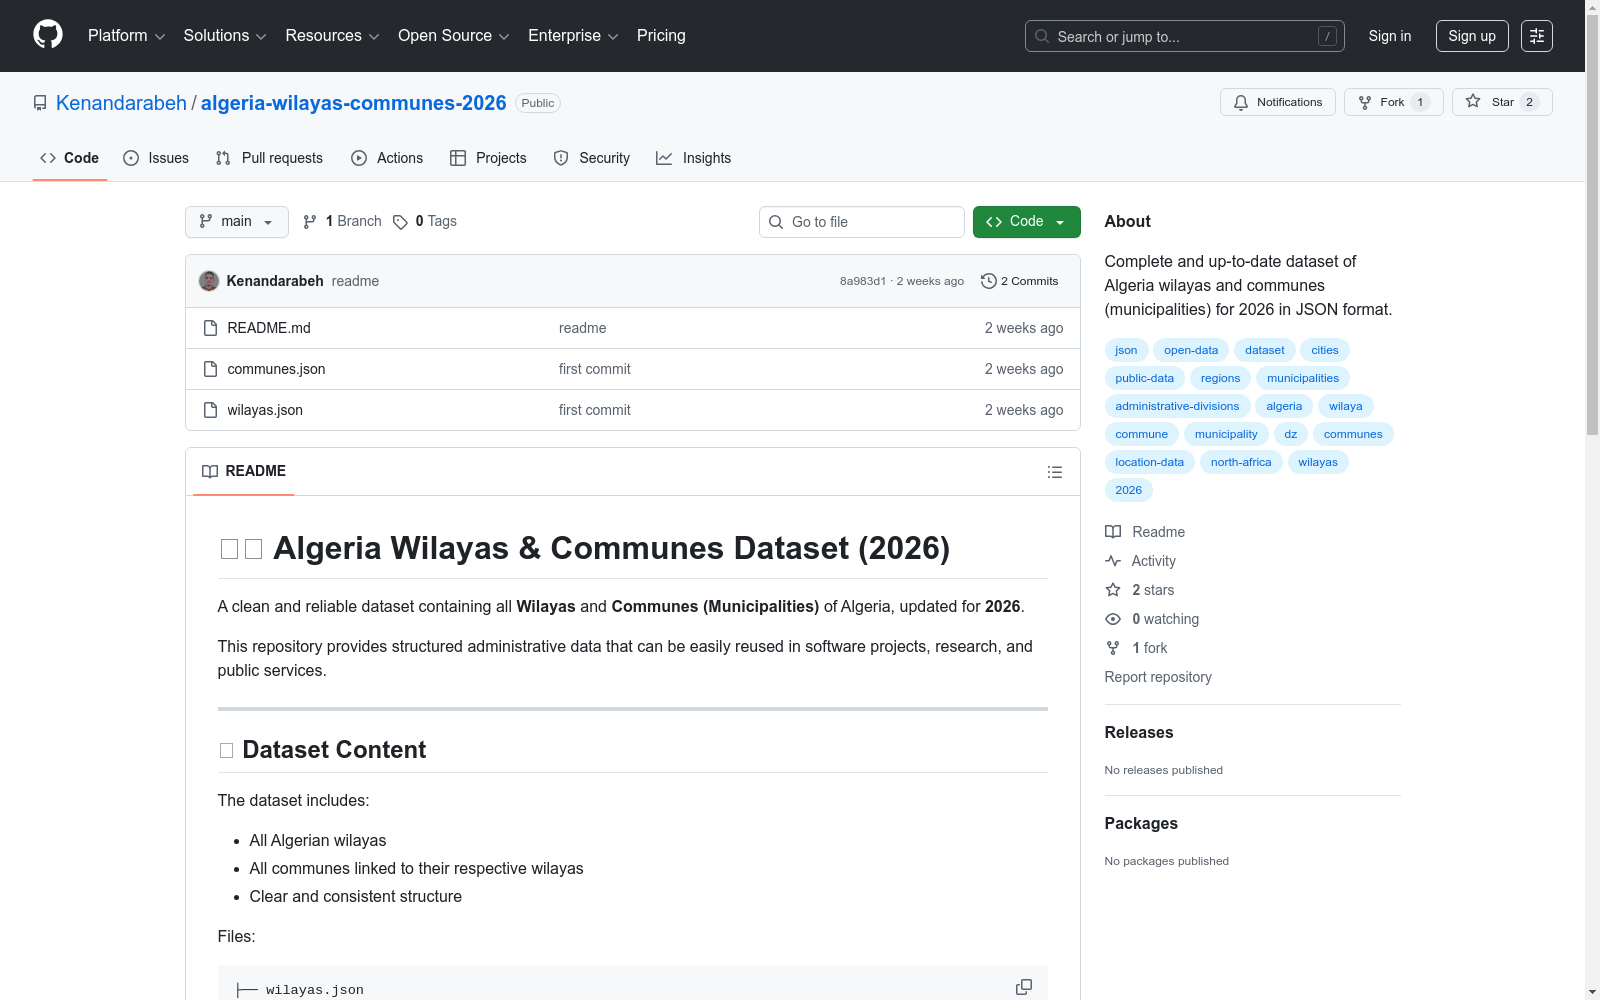Open the Actions tab
1600x1000 pixels.
[x=387, y=158]
